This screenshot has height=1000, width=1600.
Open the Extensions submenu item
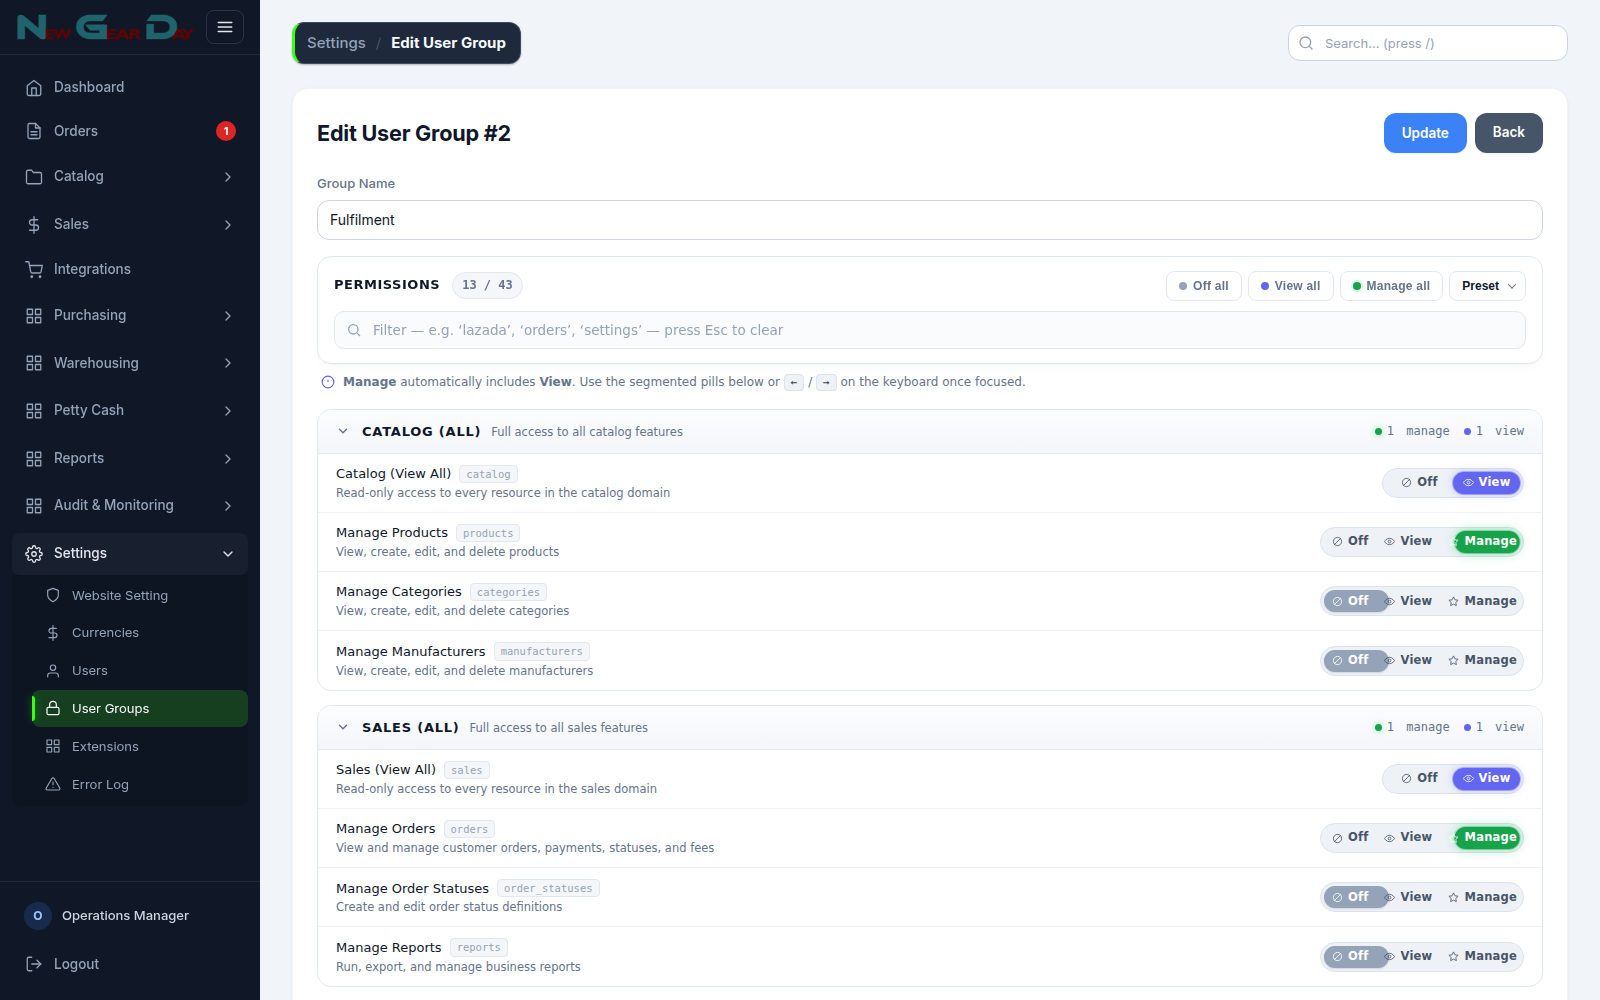tap(140, 746)
